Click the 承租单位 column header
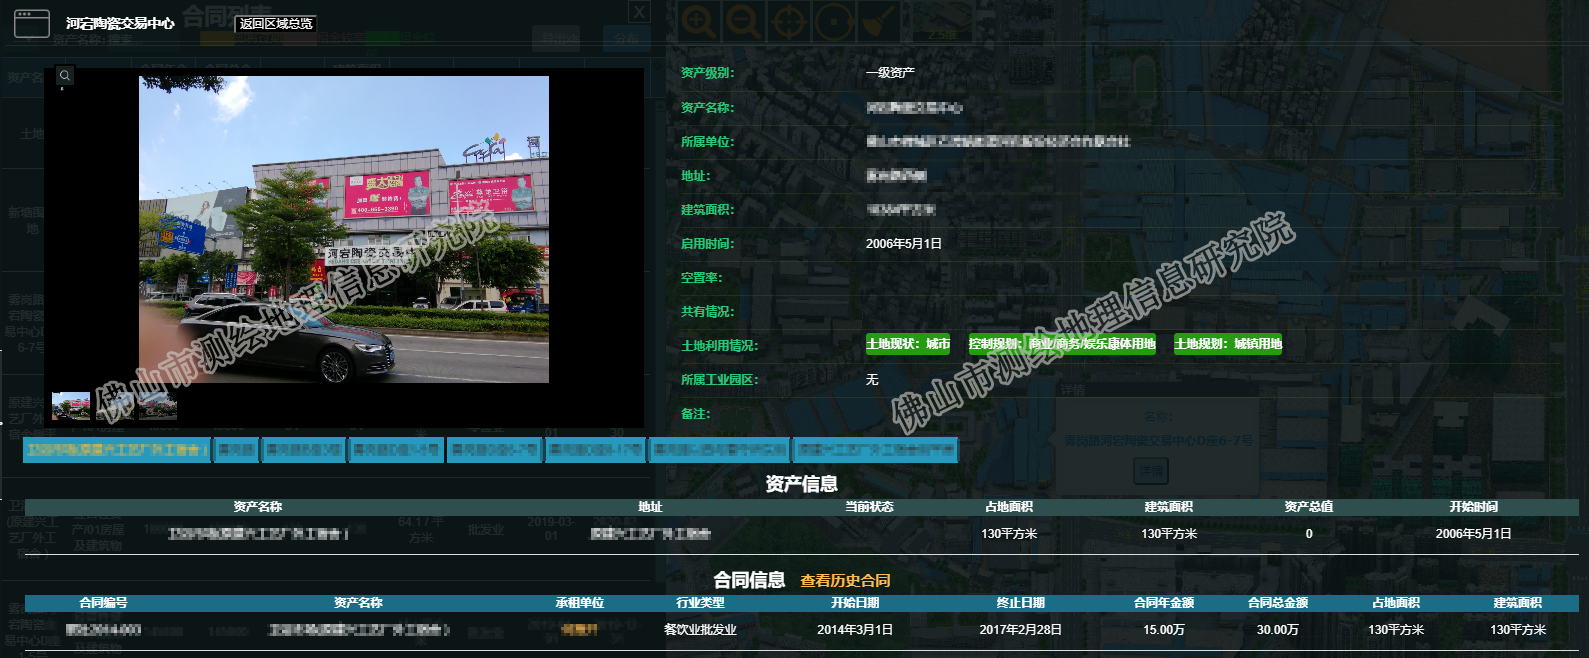This screenshot has width=1589, height=658. [x=580, y=603]
